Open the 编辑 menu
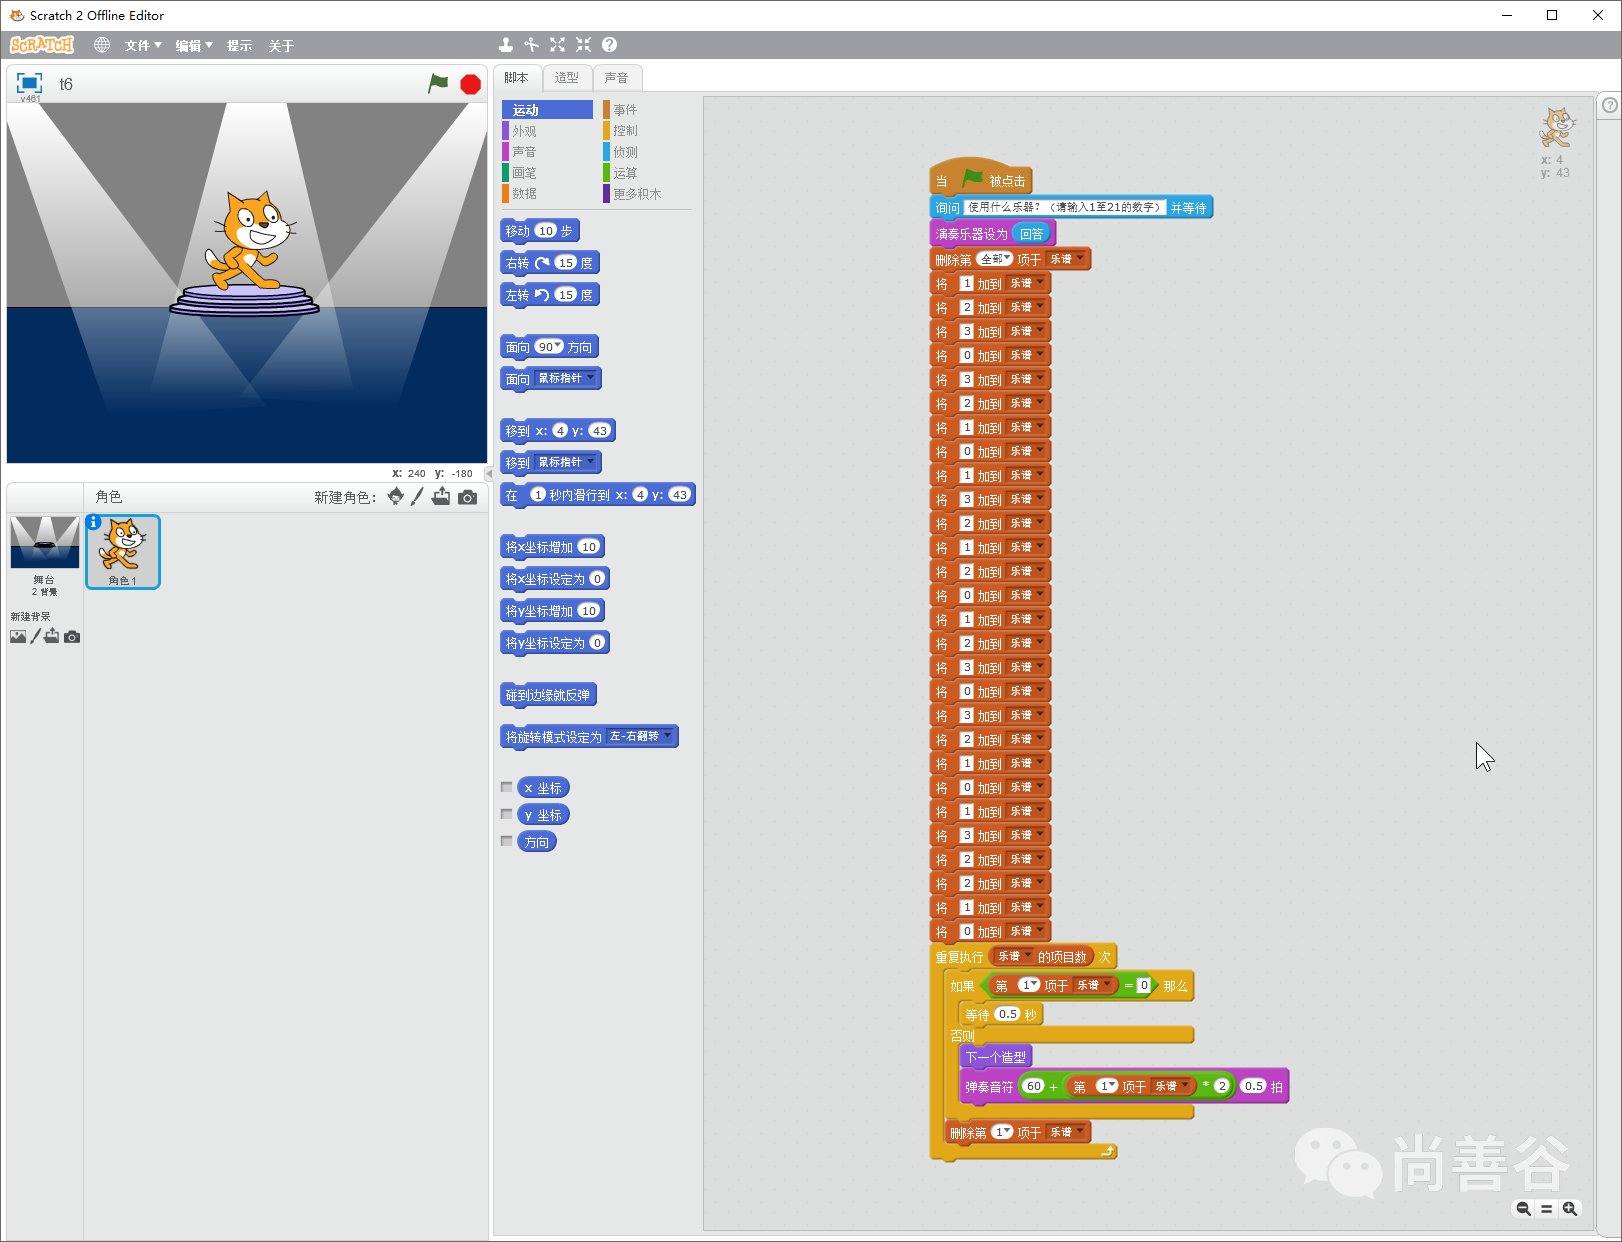This screenshot has width=1622, height=1242. tap(194, 46)
